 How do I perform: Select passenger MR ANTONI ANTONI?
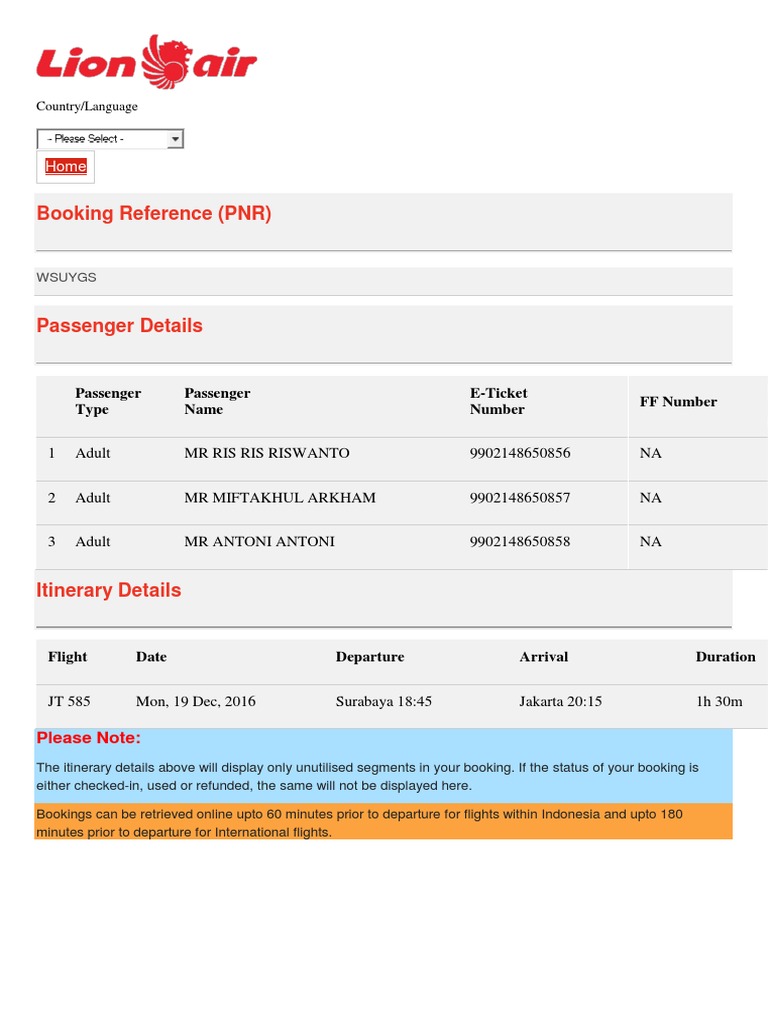(x=259, y=541)
